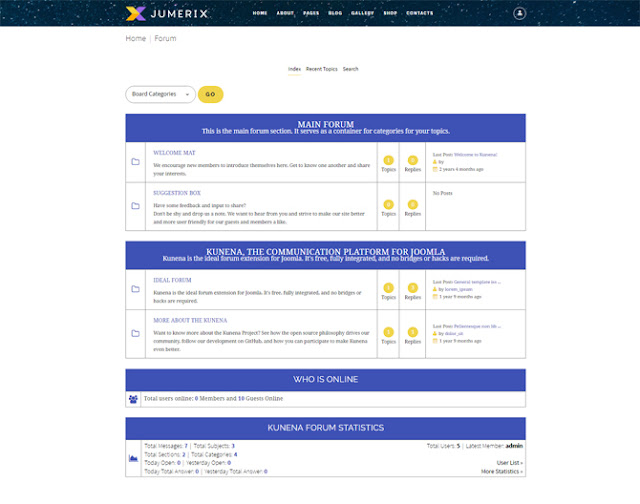Open latest member admin profile
The width and height of the screenshot is (640, 504).
tap(514, 446)
